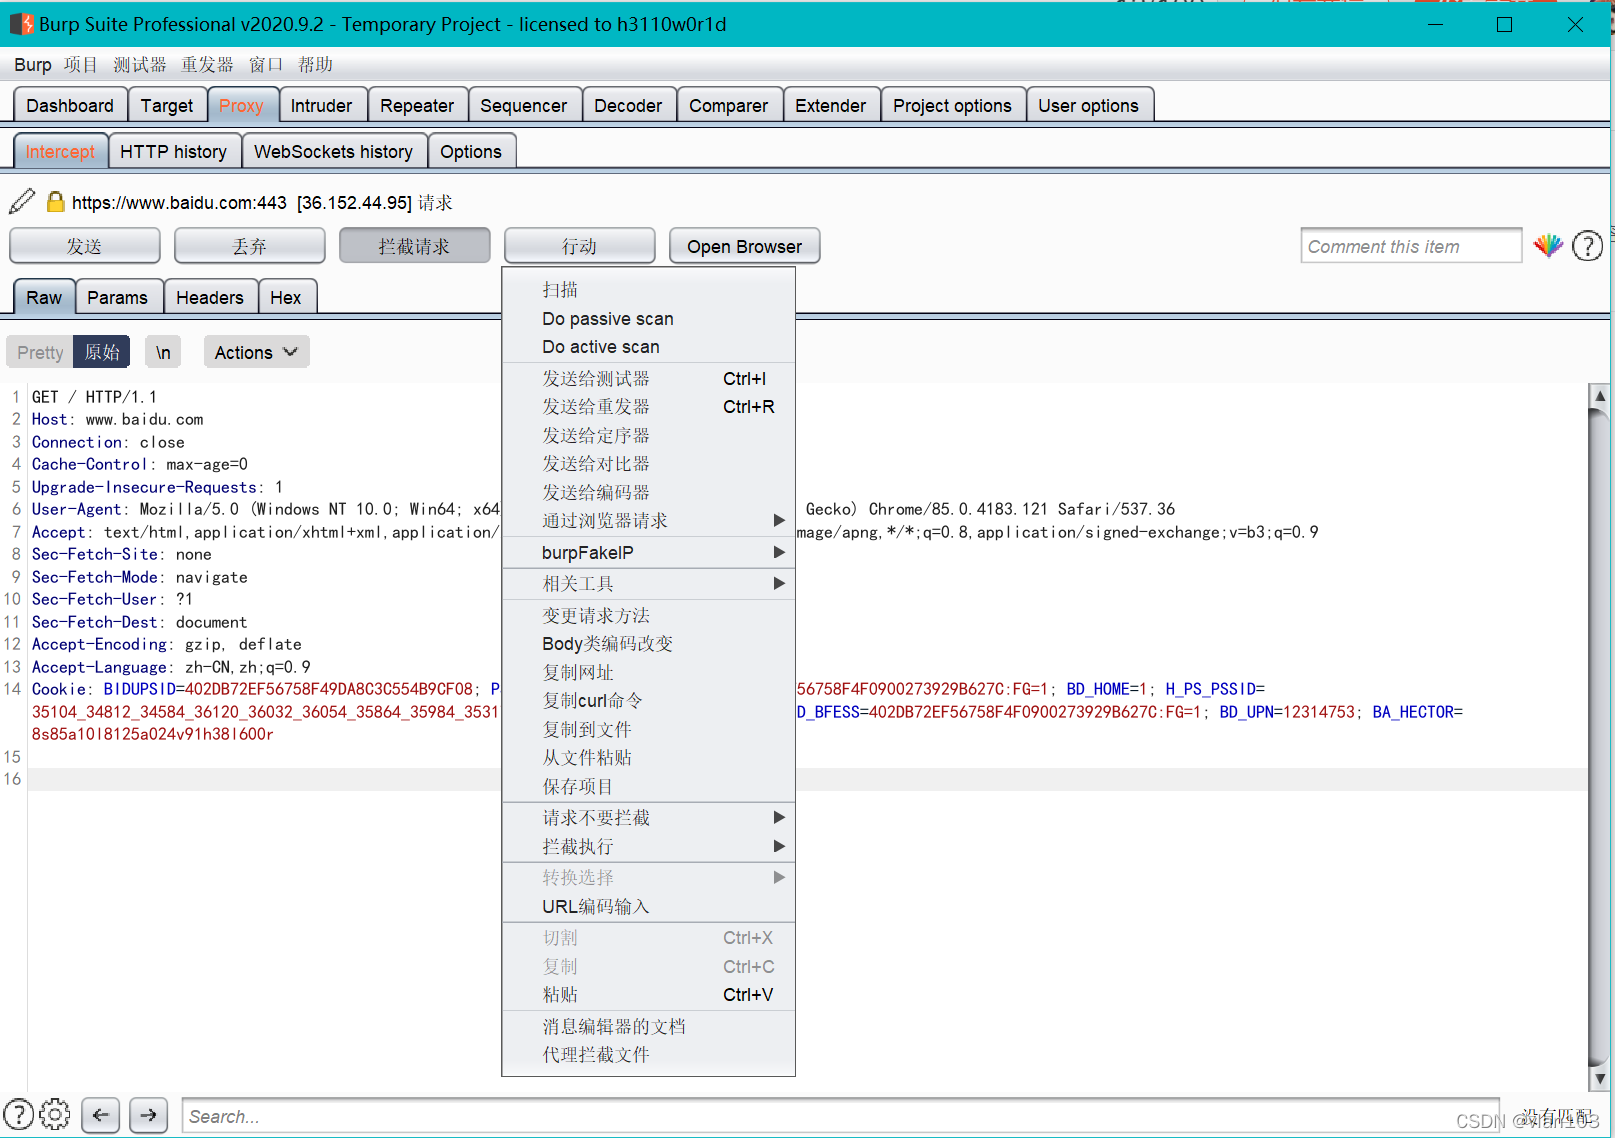1615x1138 pixels.
Task: Choose 变更请求方法 menu item
Action: point(648,616)
